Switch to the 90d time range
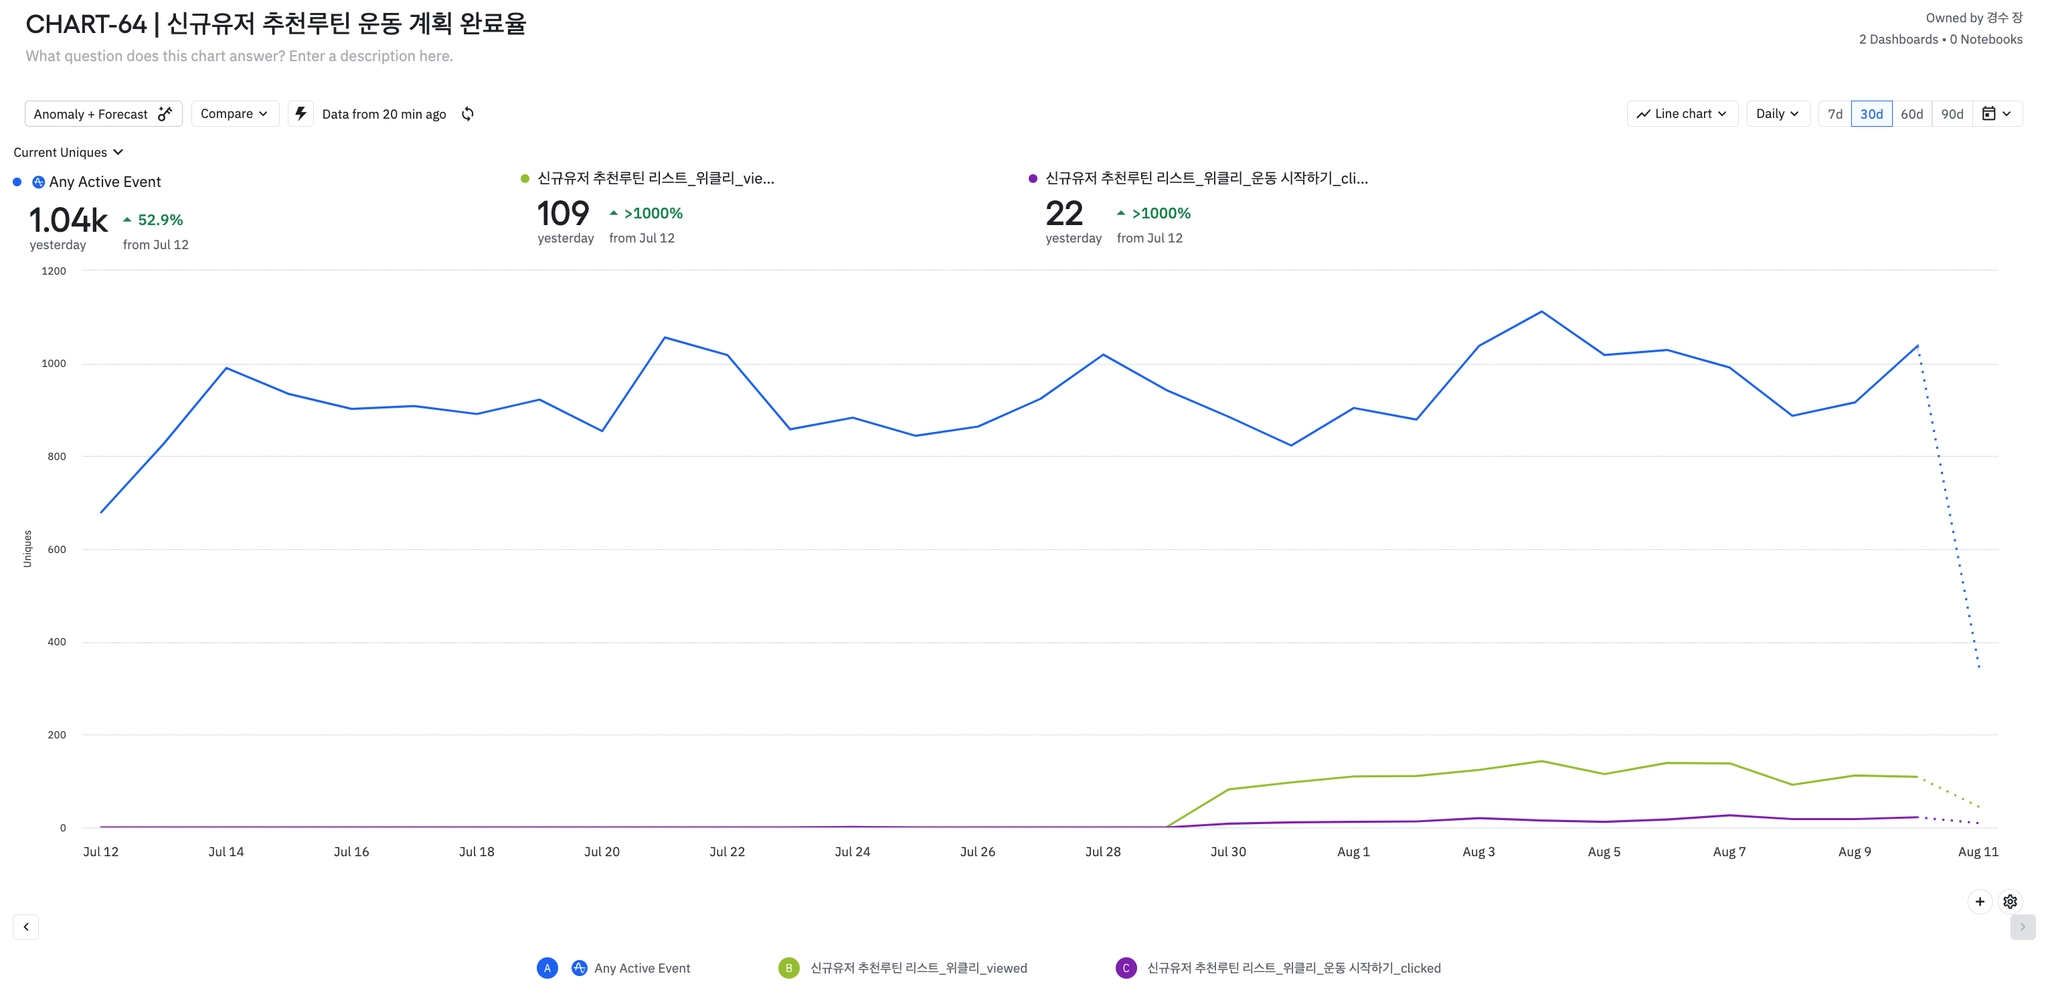Image resolution: width=2048 pixels, height=999 pixels. pos(1952,114)
